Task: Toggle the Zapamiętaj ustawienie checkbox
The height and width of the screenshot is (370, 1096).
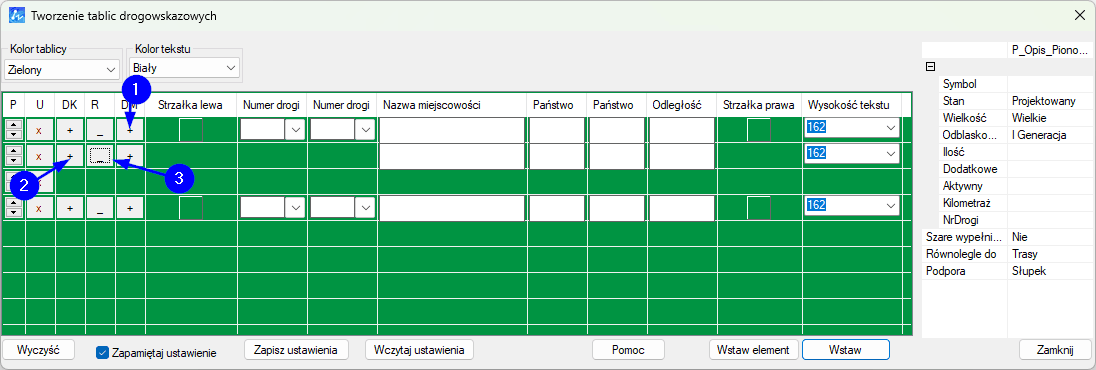Action: coord(101,353)
